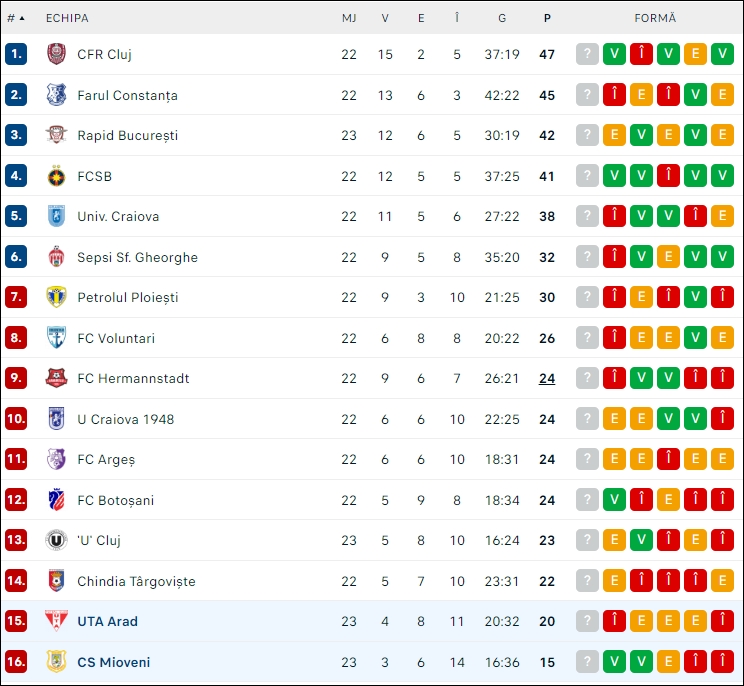Click the CFR Cluj club crest
The image size is (744, 686).
coord(56,54)
